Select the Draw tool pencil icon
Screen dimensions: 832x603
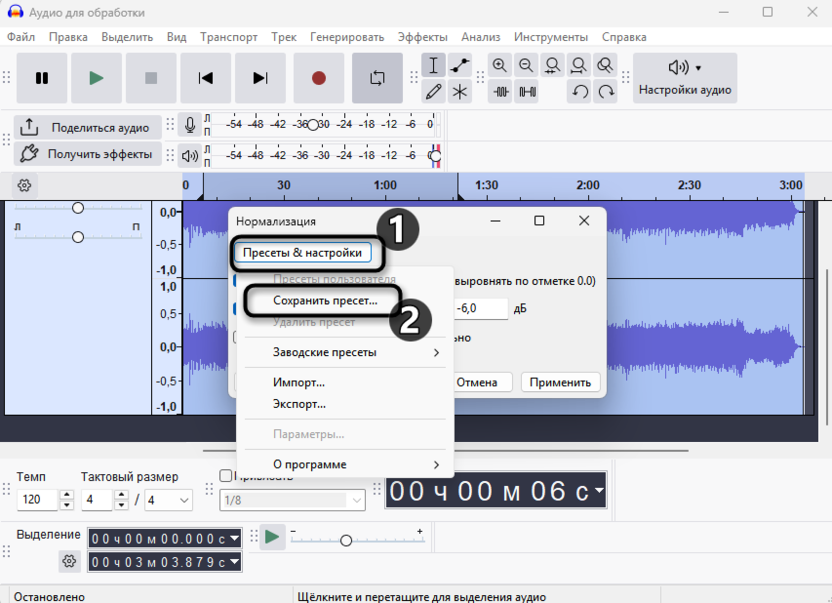click(433, 91)
